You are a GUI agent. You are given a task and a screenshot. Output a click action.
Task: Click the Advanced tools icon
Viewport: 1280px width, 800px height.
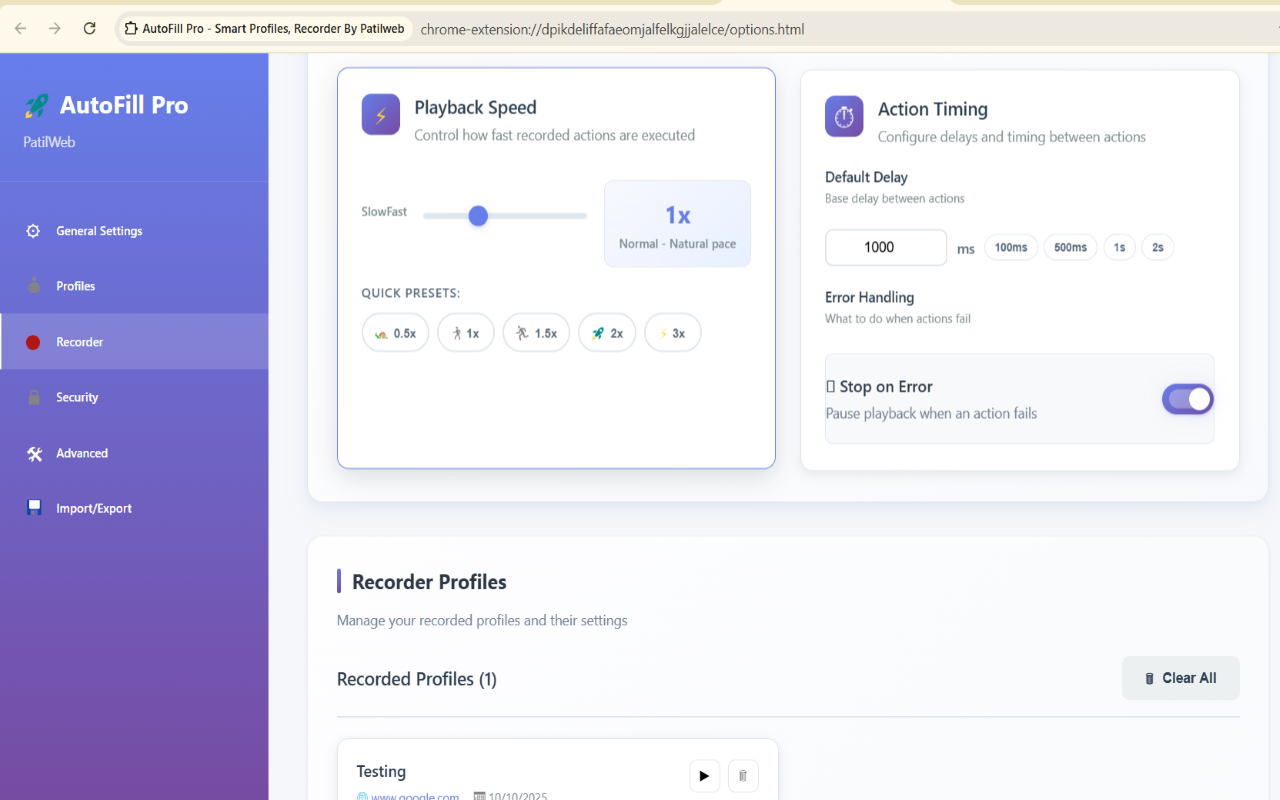[x=34, y=453]
